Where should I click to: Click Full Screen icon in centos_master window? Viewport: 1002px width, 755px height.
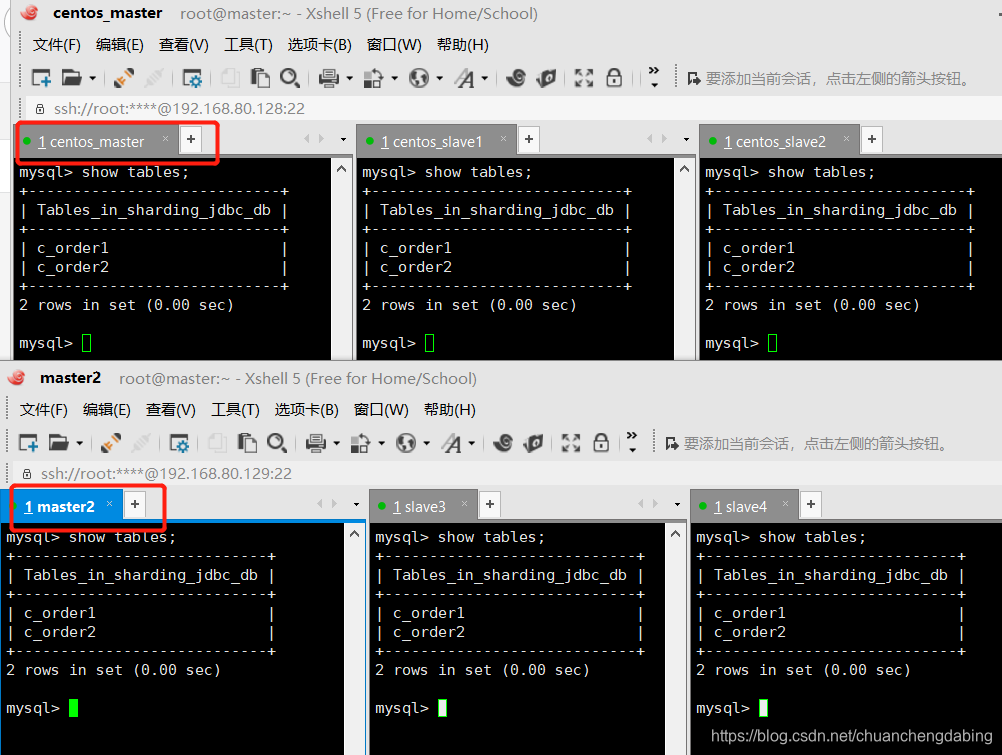pyautogui.click(x=583, y=78)
